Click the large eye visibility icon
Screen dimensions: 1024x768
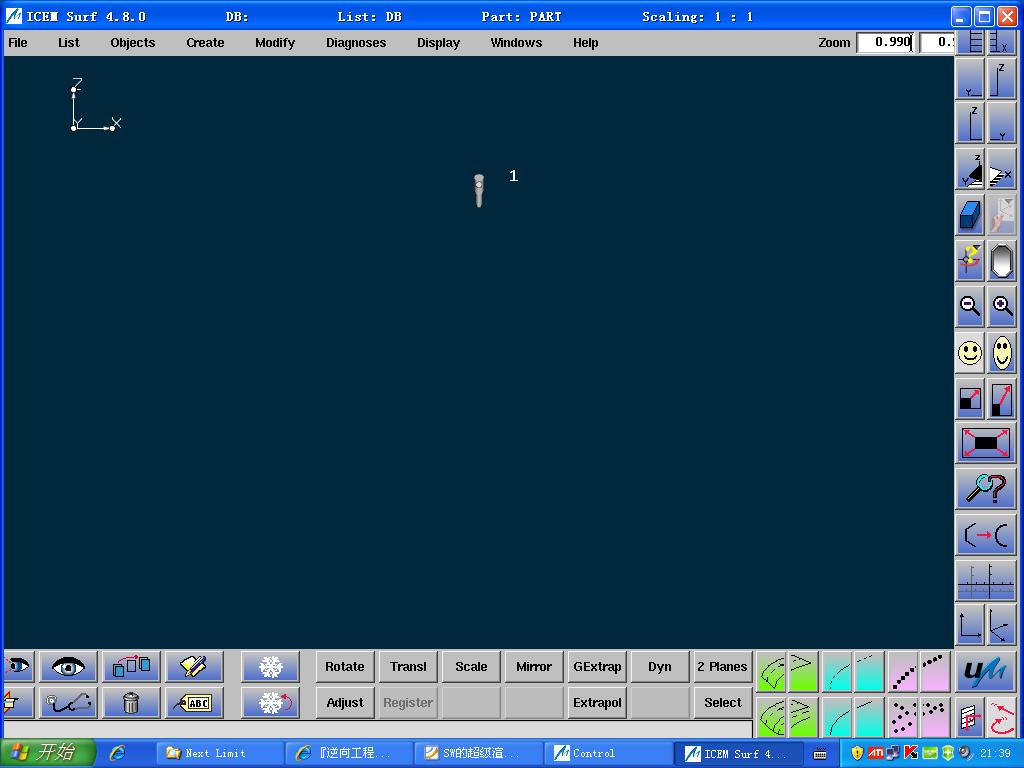pos(69,667)
